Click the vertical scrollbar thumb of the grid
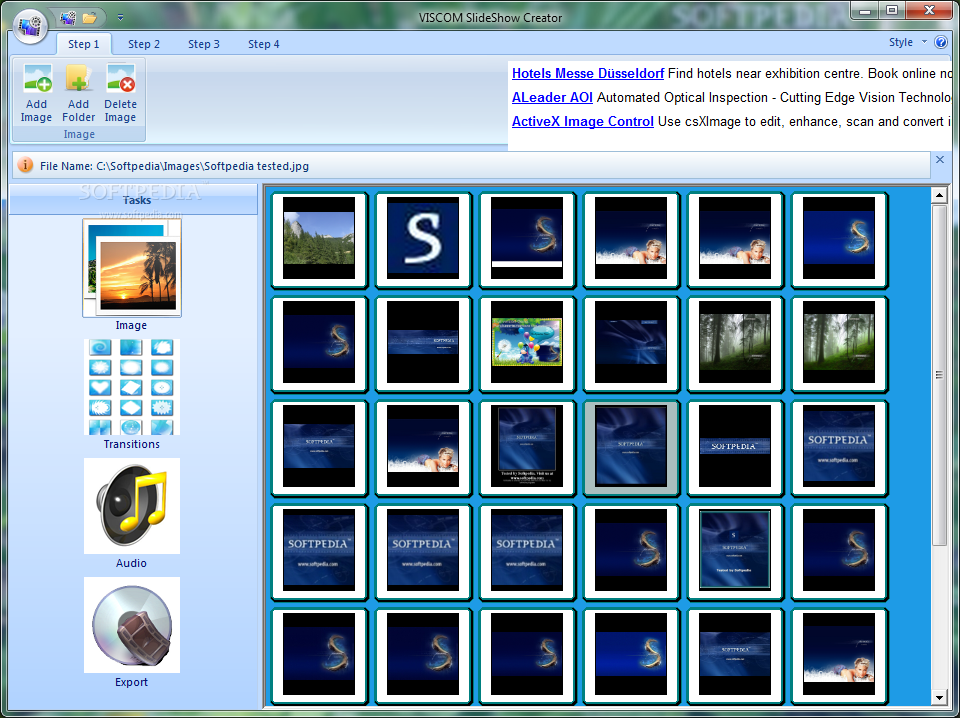Viewport: 960px width, 718px height. click(939, 375)
